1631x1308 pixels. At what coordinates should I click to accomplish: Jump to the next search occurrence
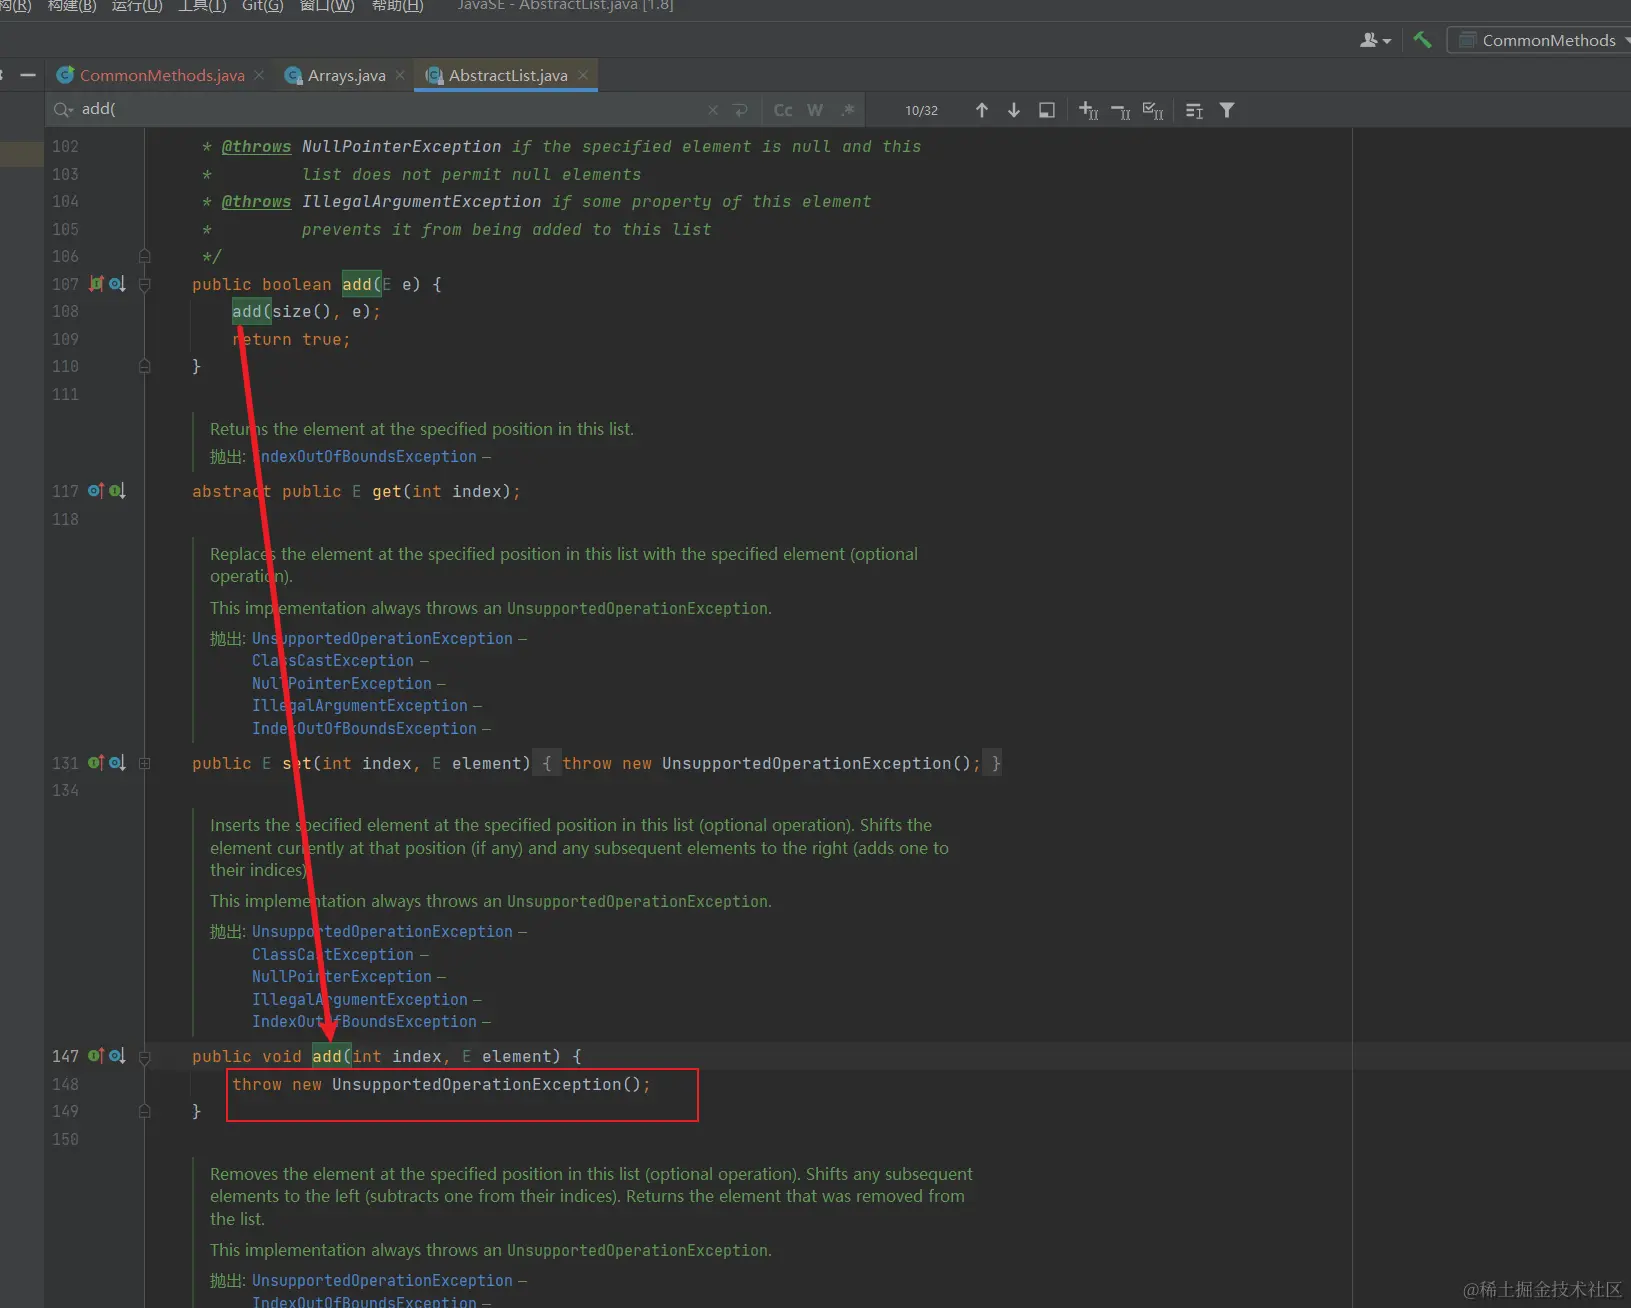1014,110
